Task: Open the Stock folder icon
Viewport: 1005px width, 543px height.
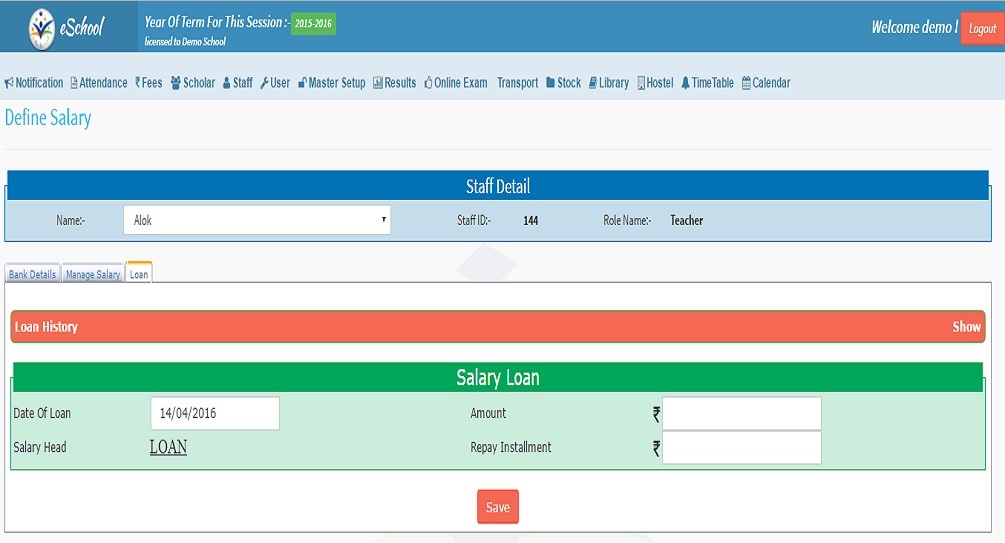Action: tap(551, 83)
